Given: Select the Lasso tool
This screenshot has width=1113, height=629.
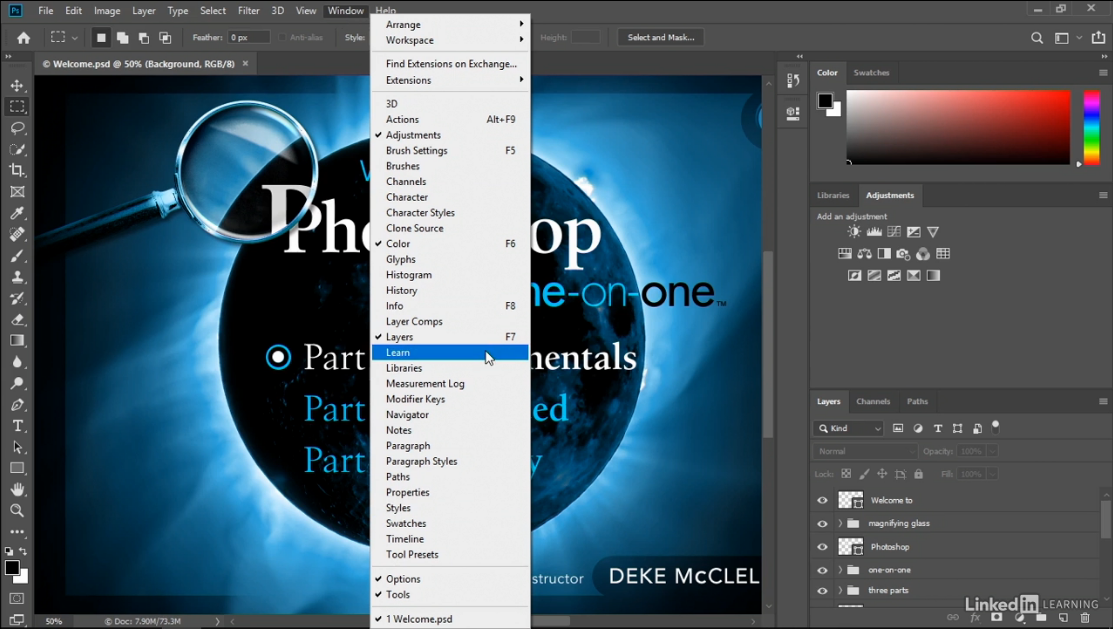Looking at the screenshot, I should pos(17,128).
